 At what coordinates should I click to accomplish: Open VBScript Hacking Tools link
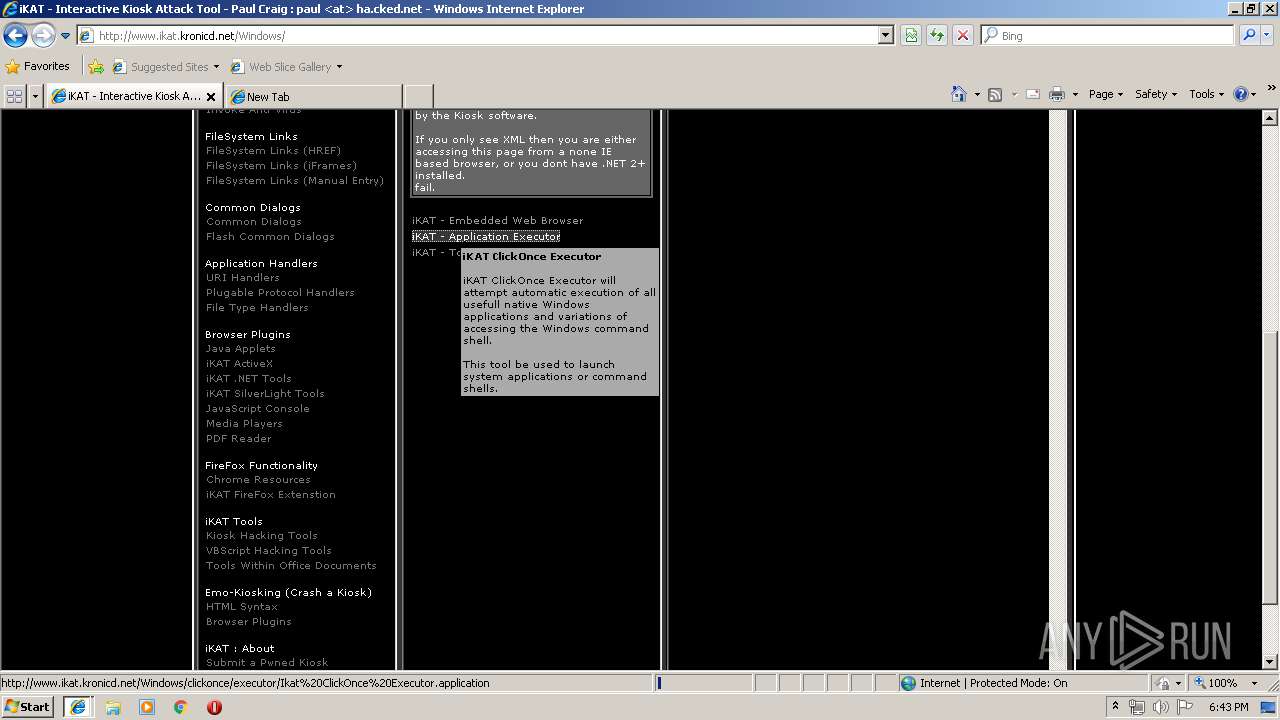[x=268, y=551]
